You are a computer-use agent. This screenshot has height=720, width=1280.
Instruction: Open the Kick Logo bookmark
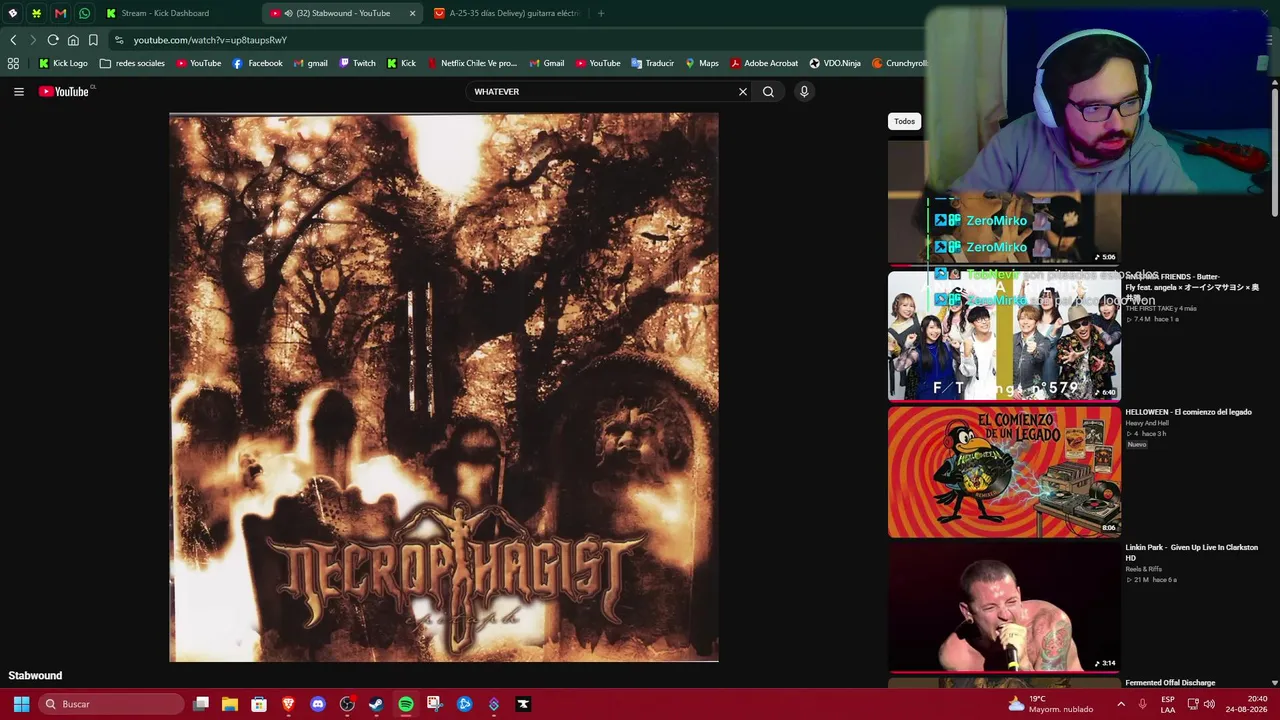63,63
